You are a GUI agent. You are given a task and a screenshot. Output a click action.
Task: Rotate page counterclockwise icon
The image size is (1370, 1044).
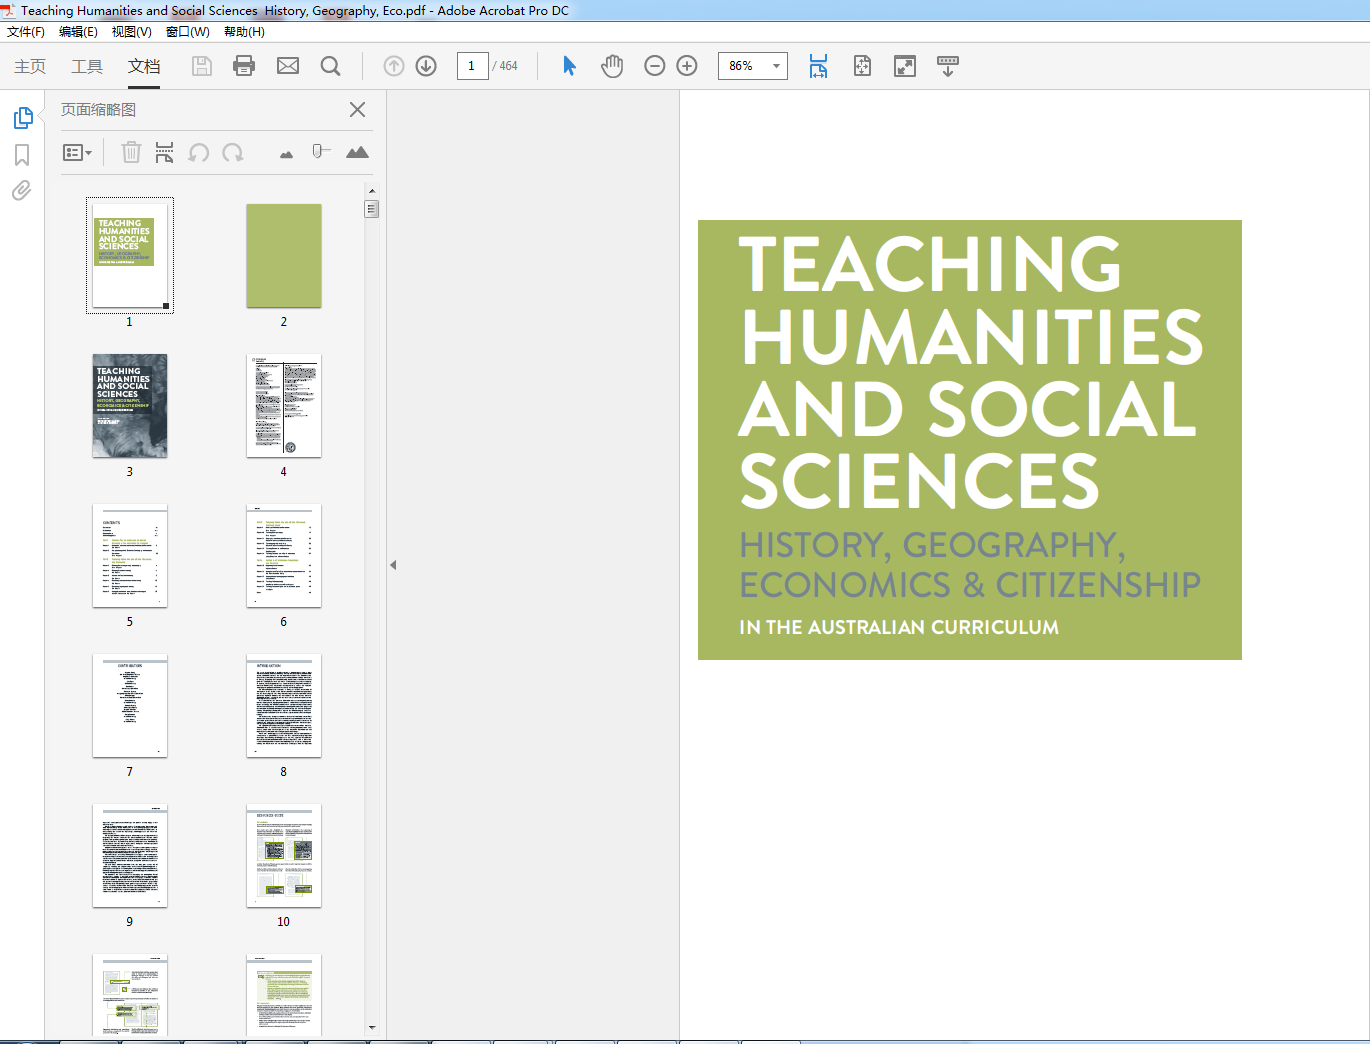click(199, 153)
